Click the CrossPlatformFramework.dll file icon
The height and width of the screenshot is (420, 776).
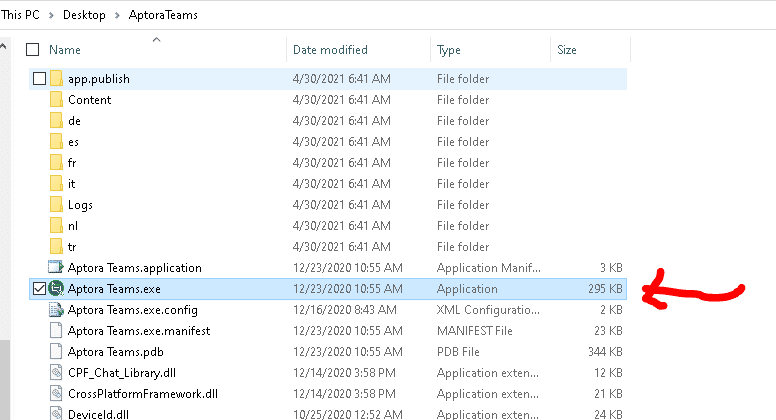coord(56,394)
